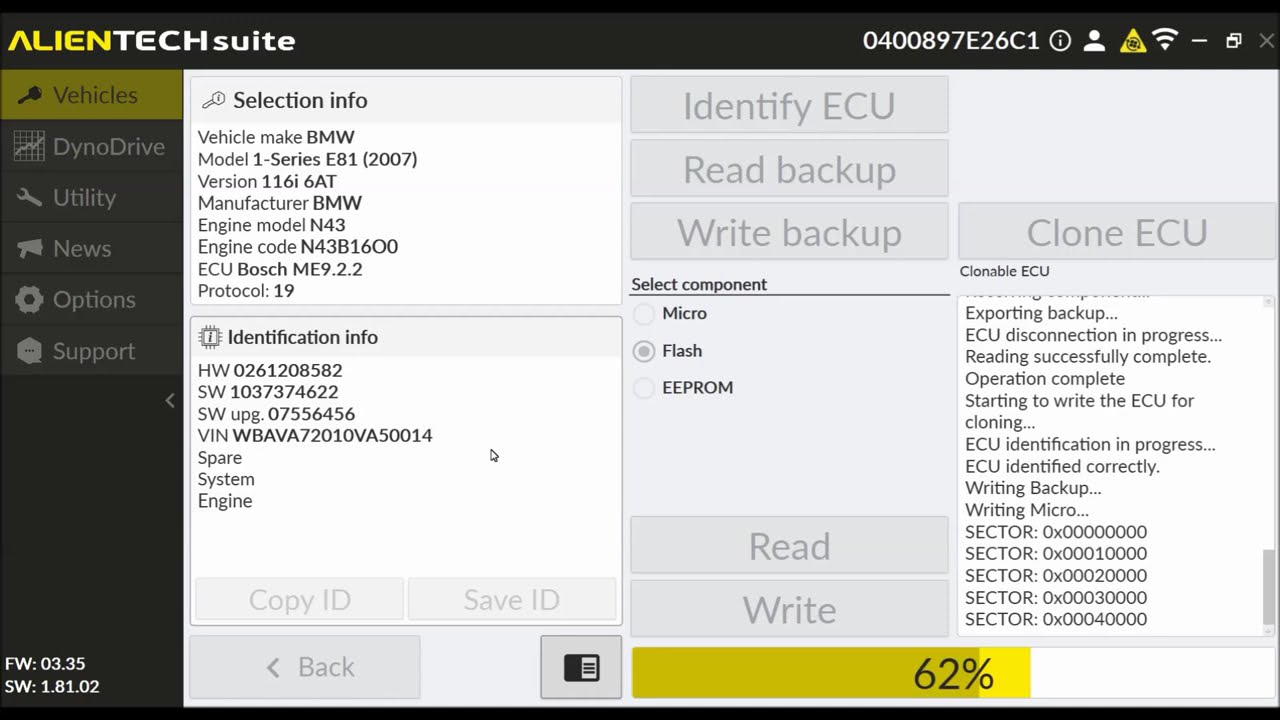Click the Engine code N43B16O0 line

point(298,247)
